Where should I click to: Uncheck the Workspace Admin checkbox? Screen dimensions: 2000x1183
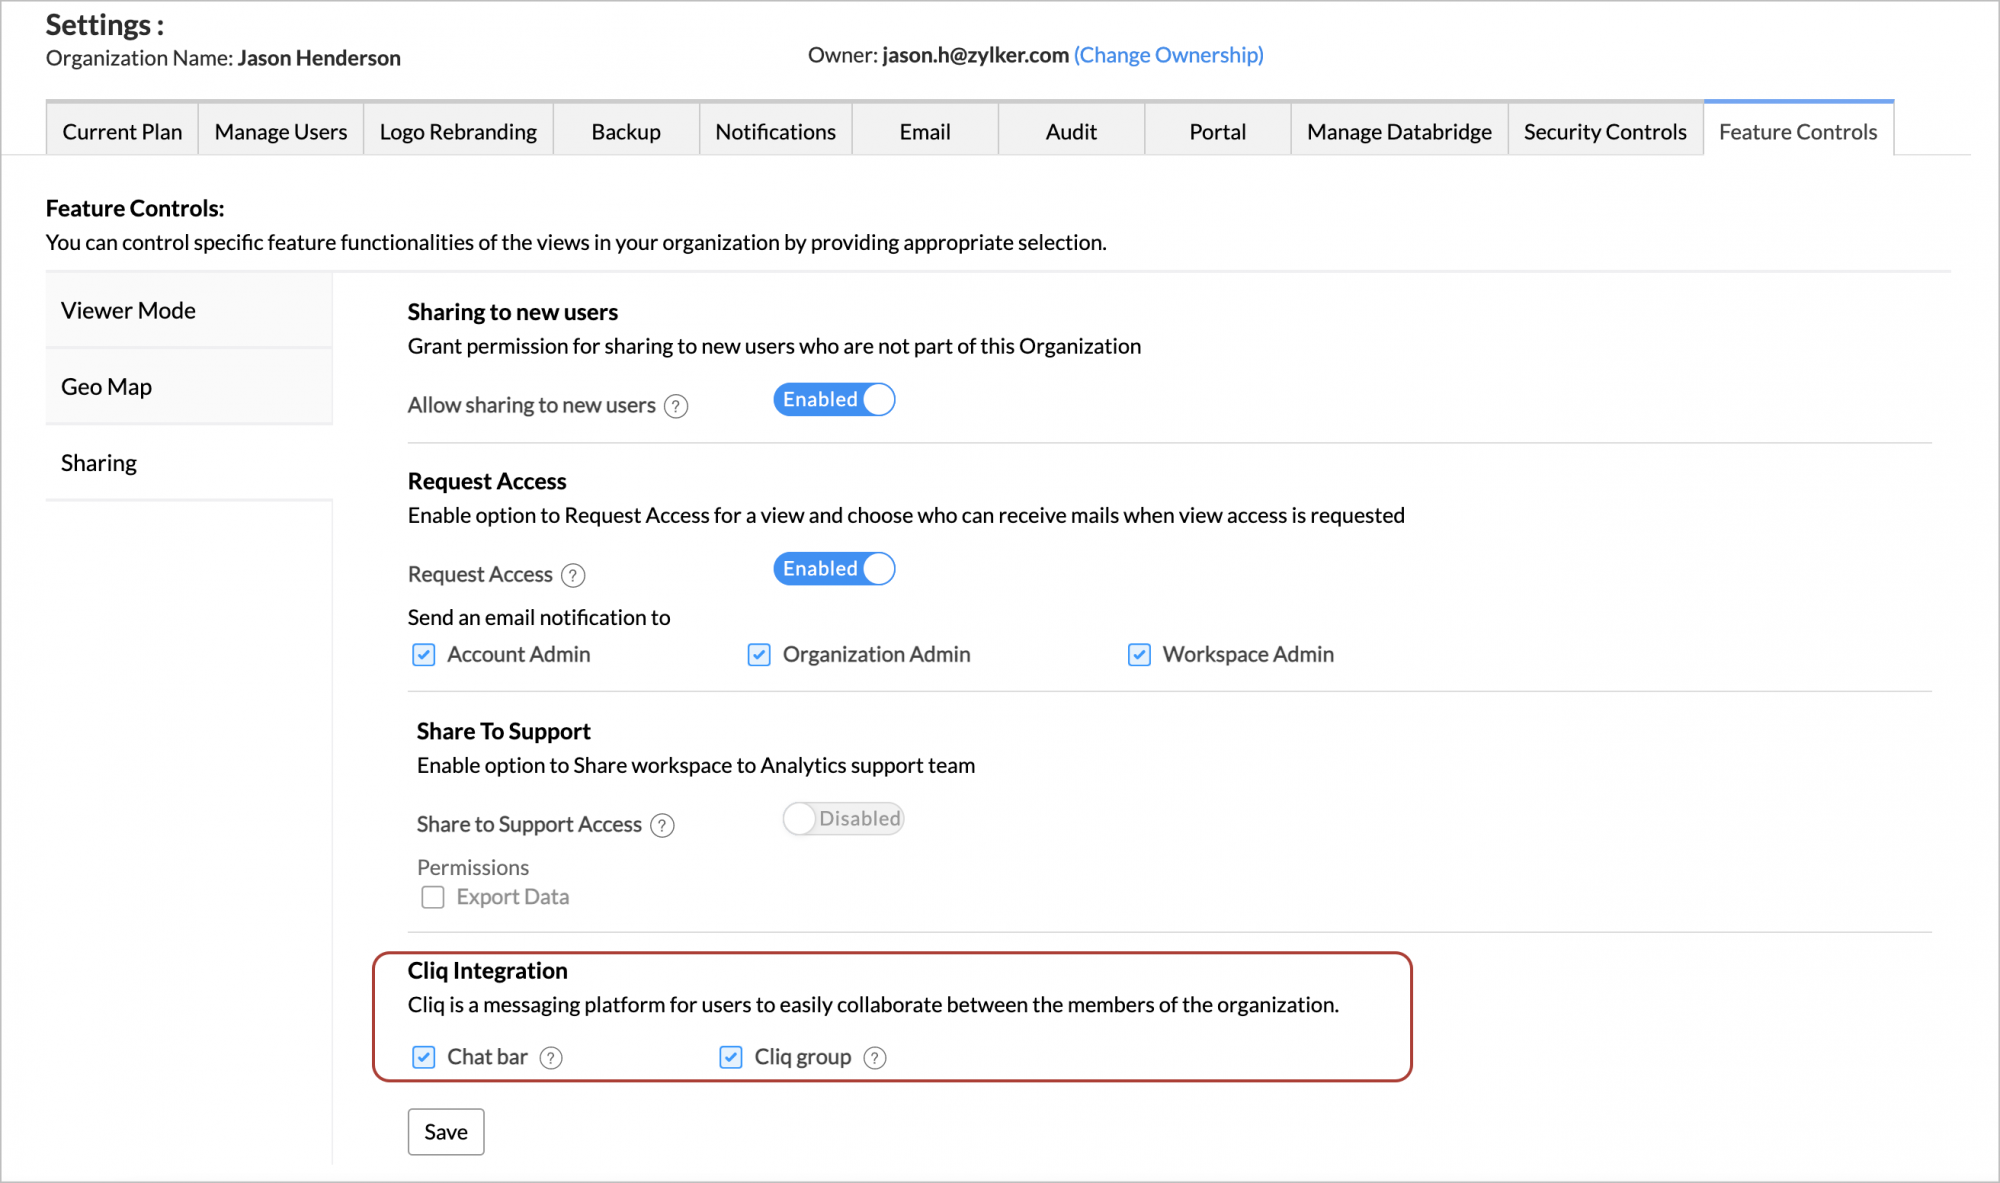click(1139, 655)
